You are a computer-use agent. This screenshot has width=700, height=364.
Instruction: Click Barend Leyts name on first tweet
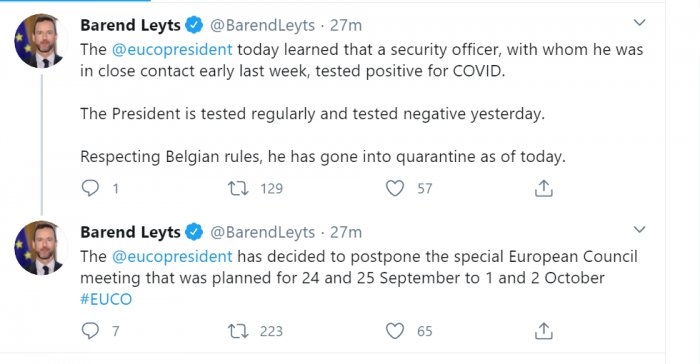tap(130, 25)
